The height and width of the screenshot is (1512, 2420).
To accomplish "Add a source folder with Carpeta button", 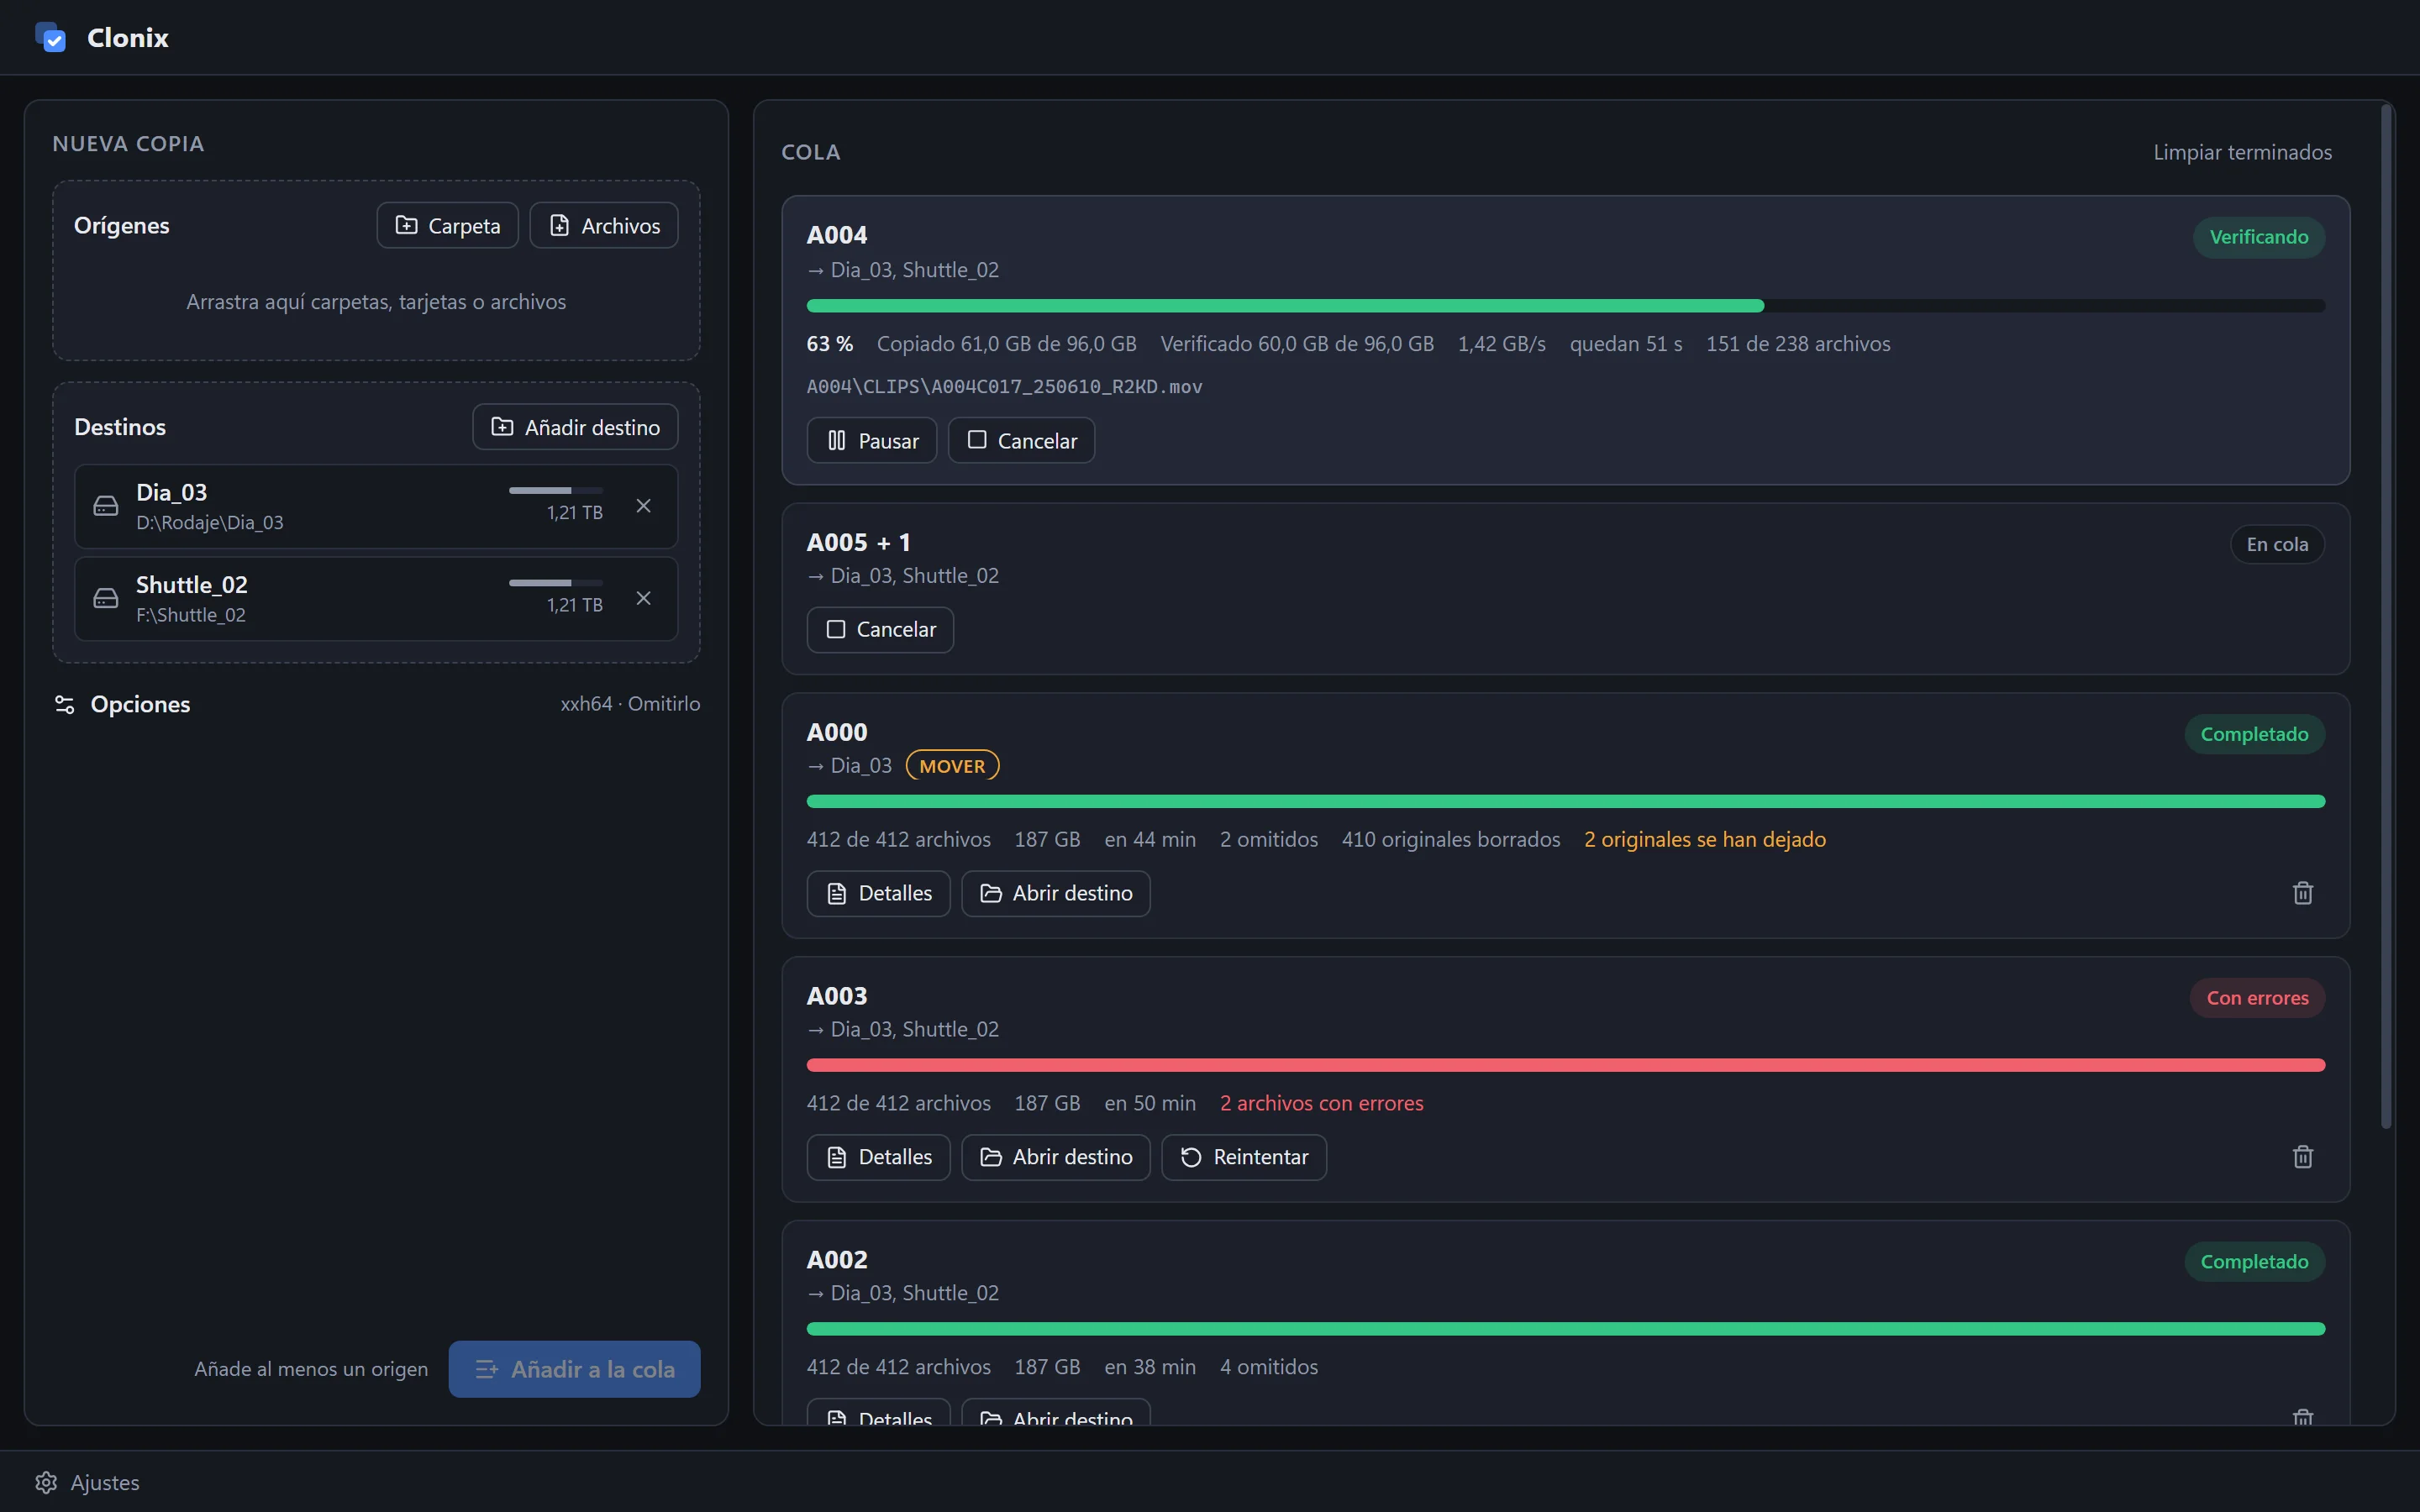I will pyautogui.click(x=447, y=225).
